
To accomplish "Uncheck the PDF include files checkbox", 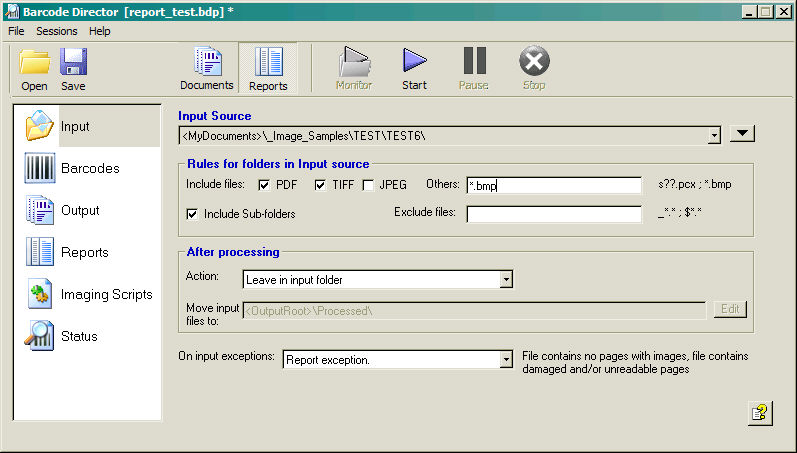I will [x=264, y=185].
